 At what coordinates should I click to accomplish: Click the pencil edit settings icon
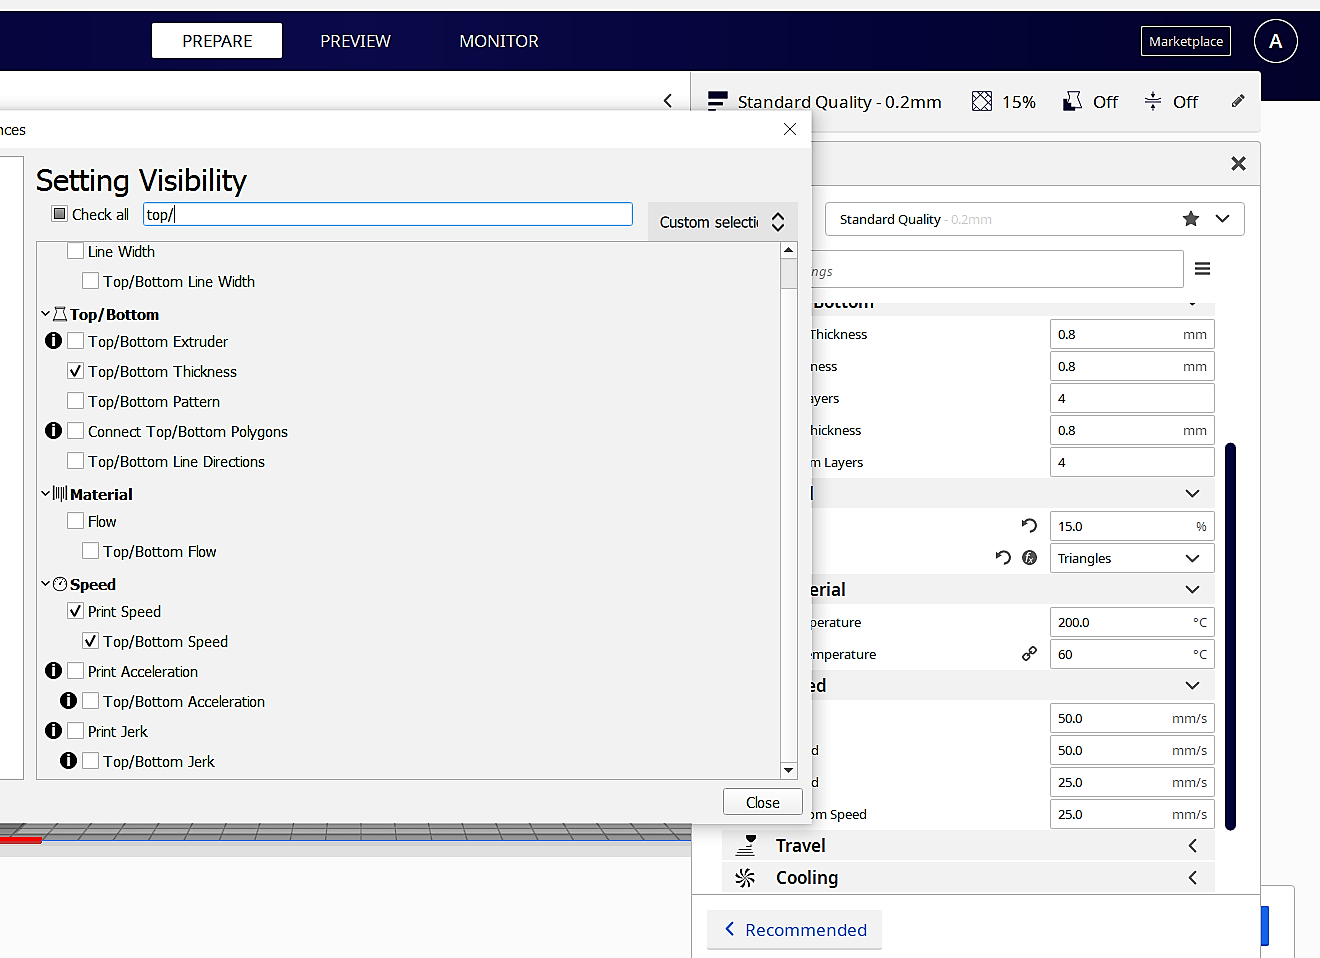pos(1238,101)
